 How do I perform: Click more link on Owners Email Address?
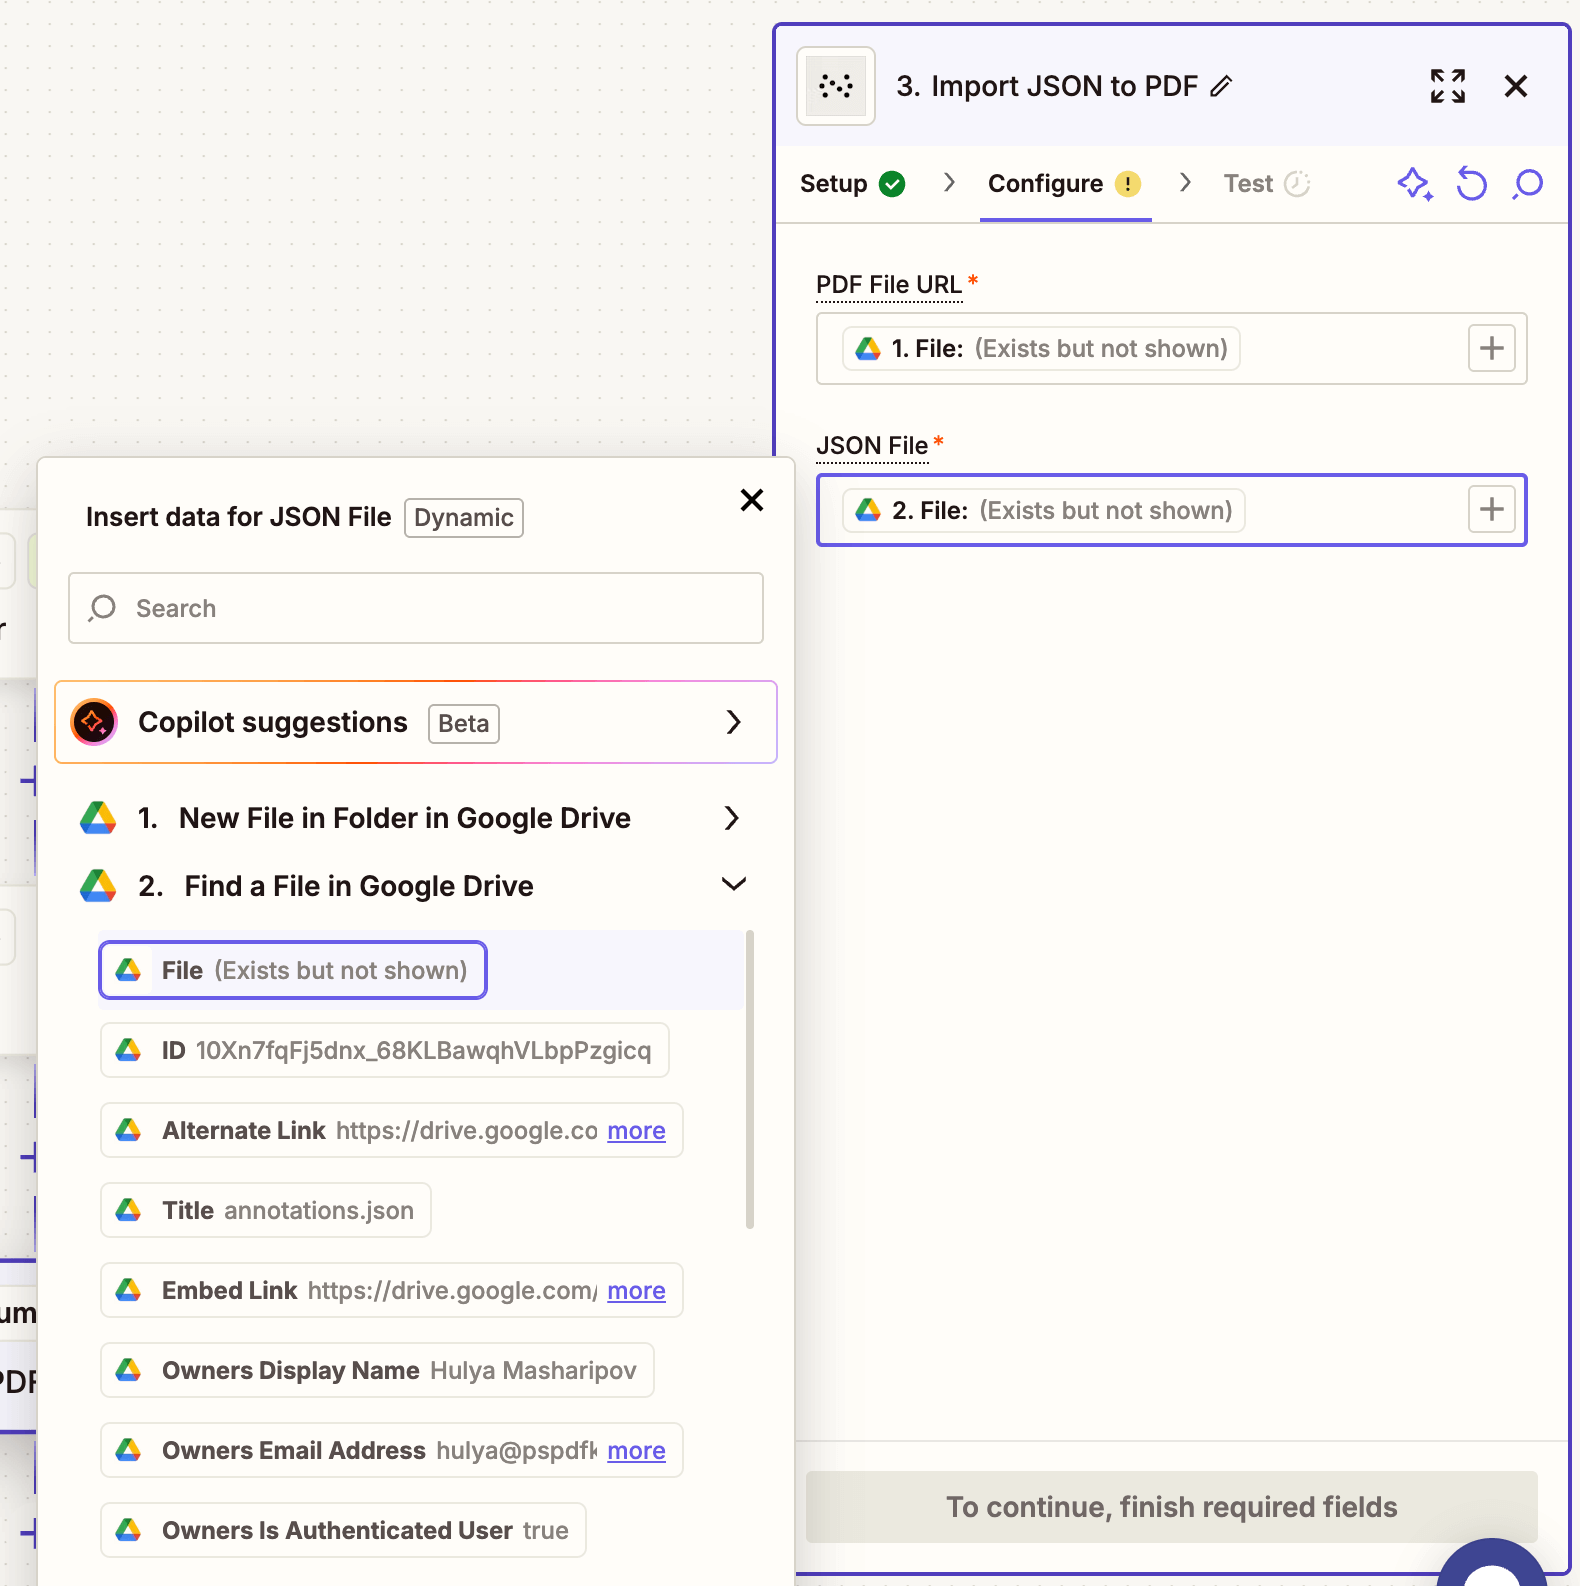pos(636,1451)
